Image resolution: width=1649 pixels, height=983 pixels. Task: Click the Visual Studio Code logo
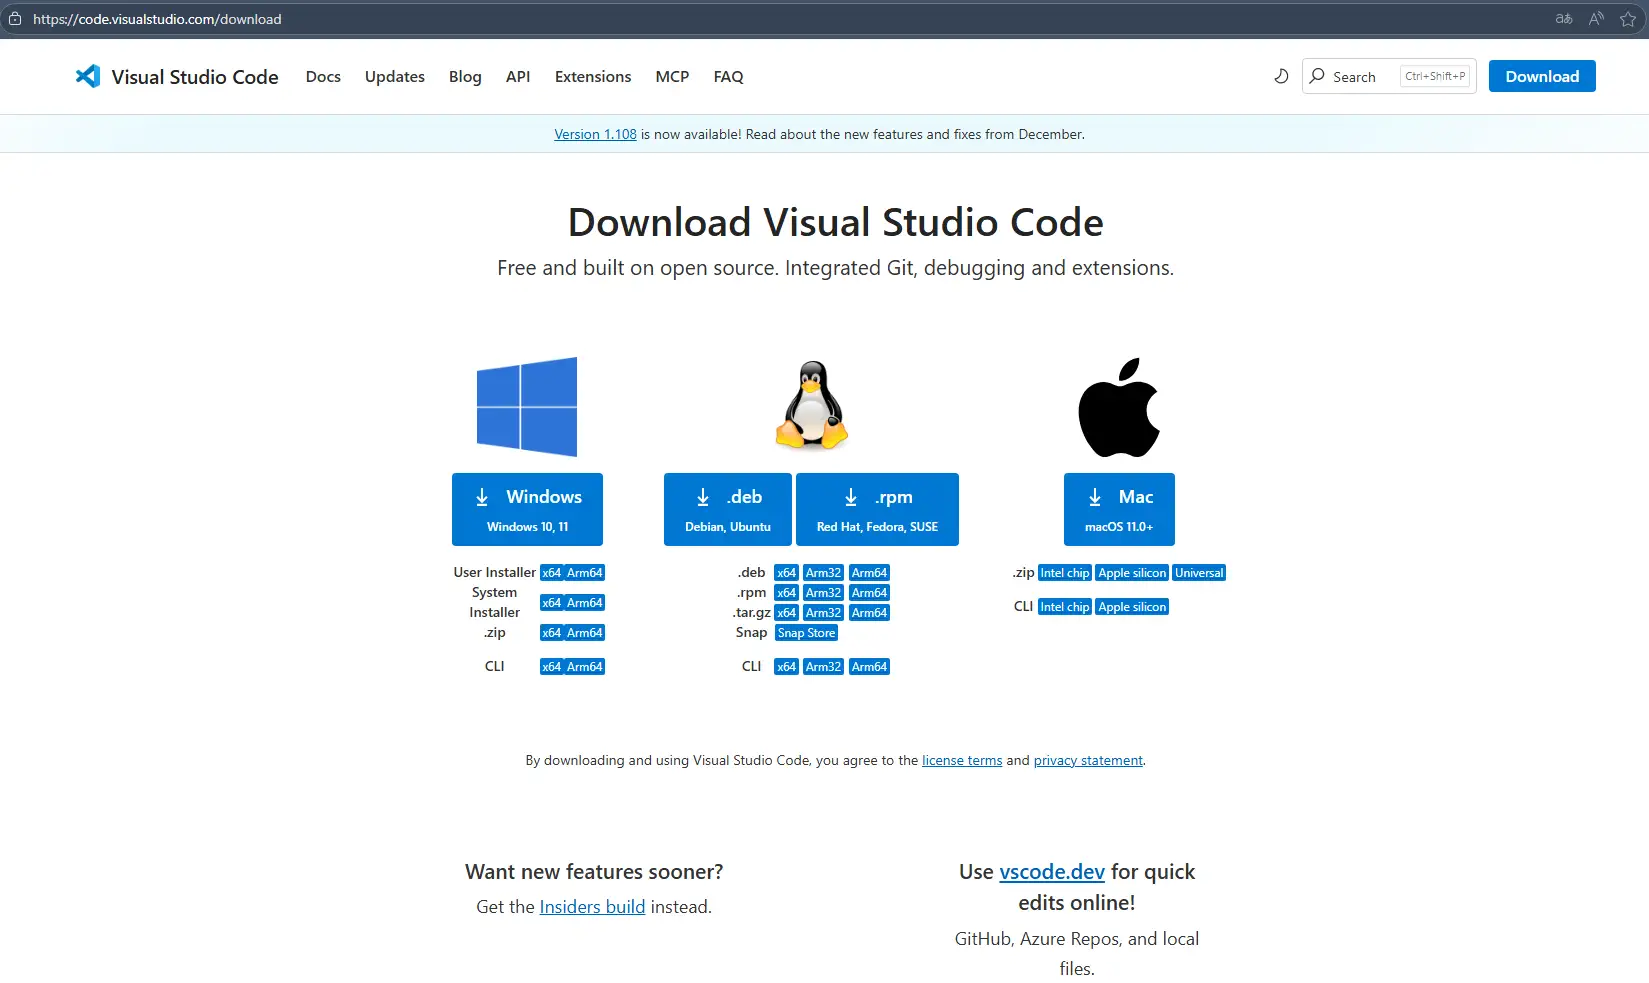coord(89,75)
